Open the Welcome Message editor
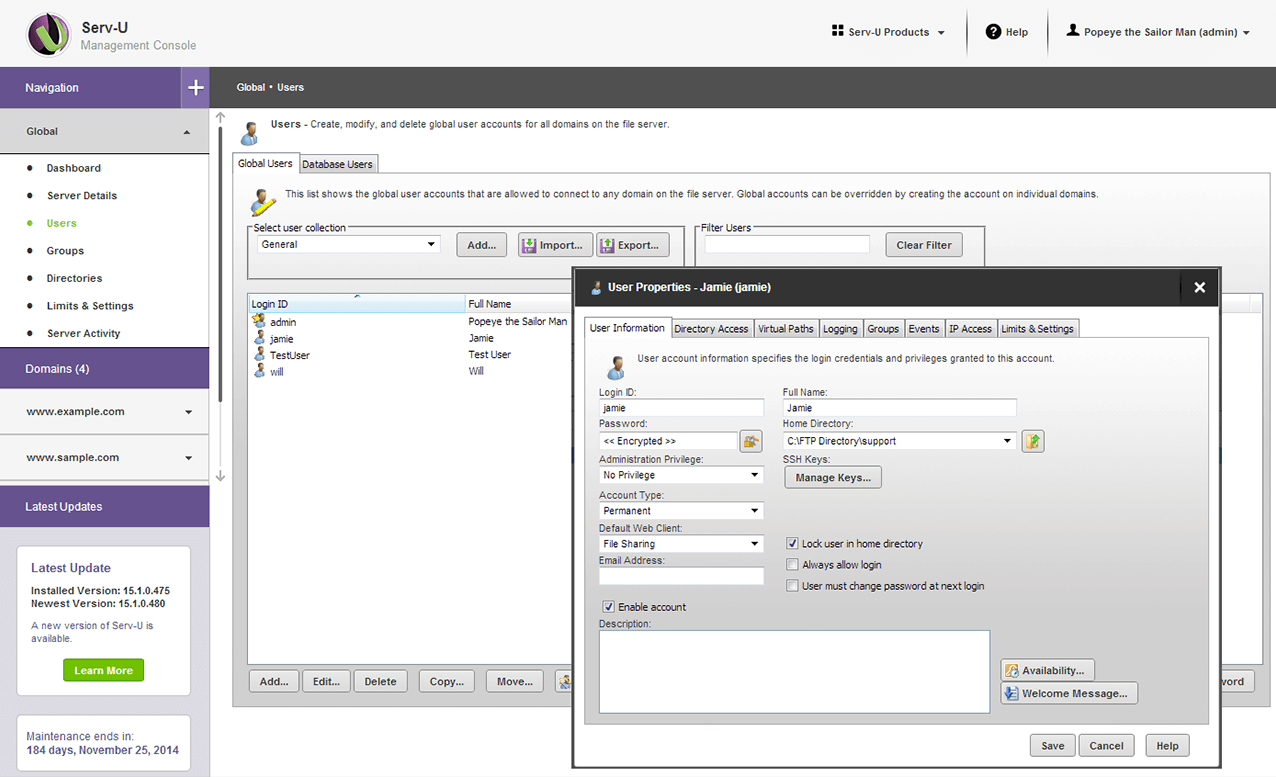This screenshot has height=777, width=1276. pyautogui.click(x=1069, y=694)
